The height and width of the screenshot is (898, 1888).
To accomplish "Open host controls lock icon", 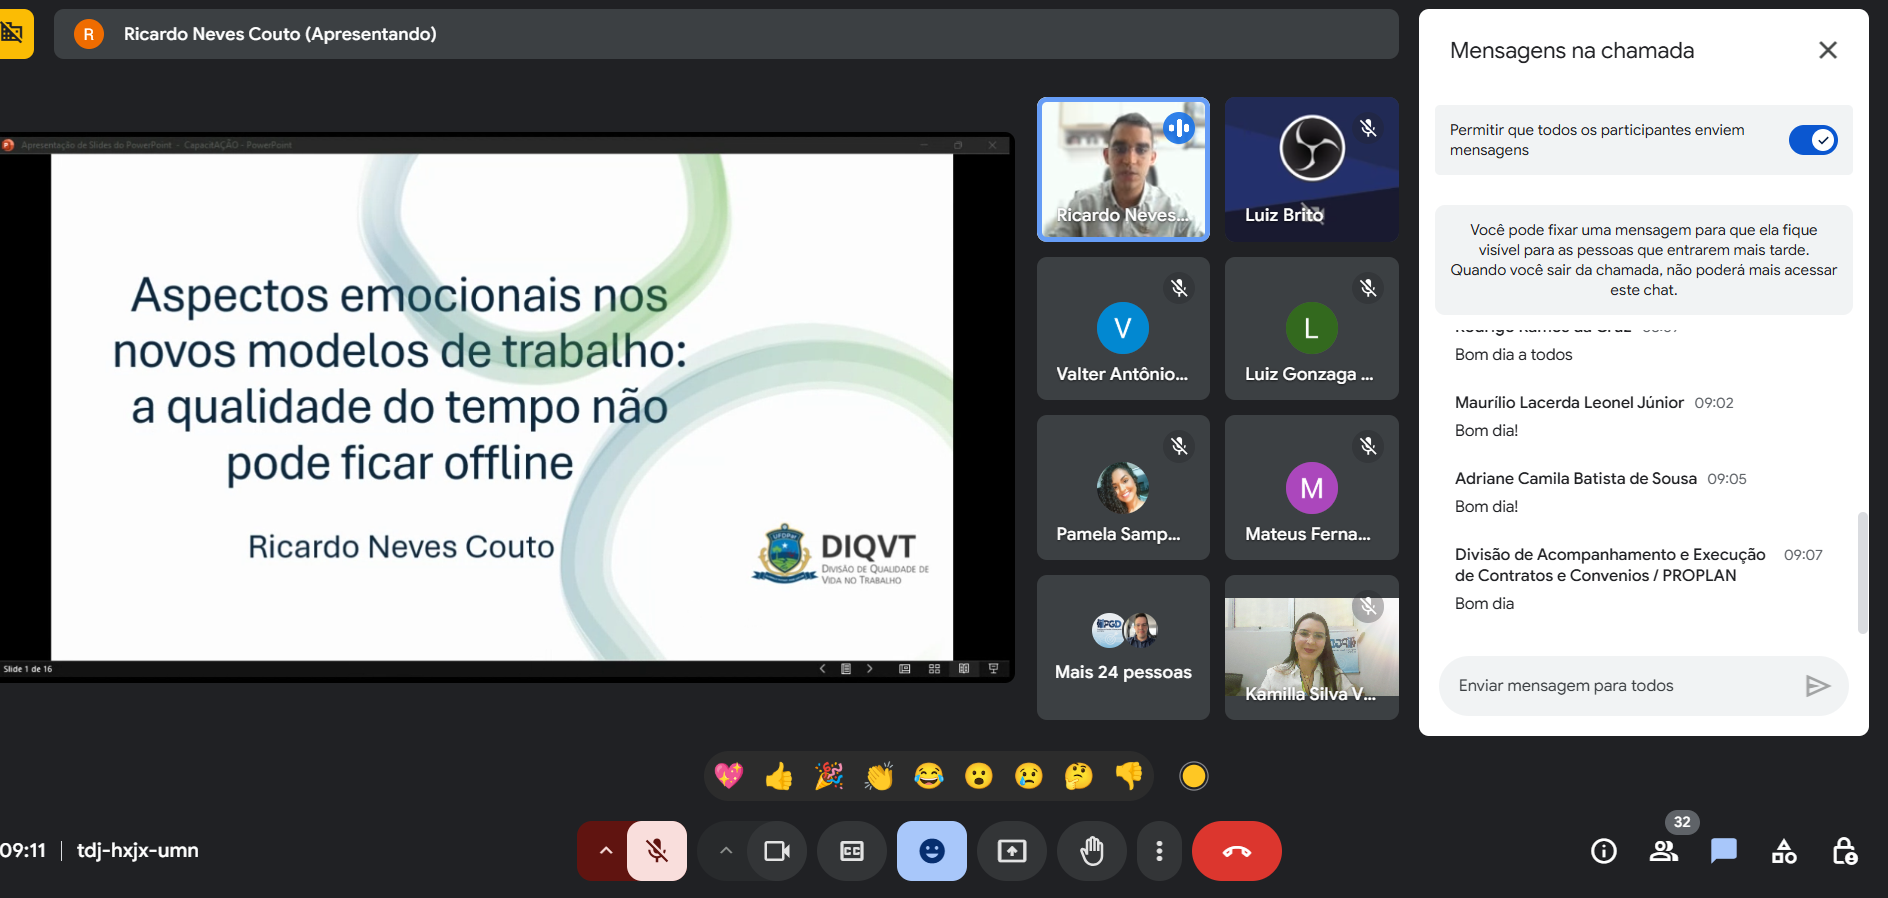I will point(1844,851).
